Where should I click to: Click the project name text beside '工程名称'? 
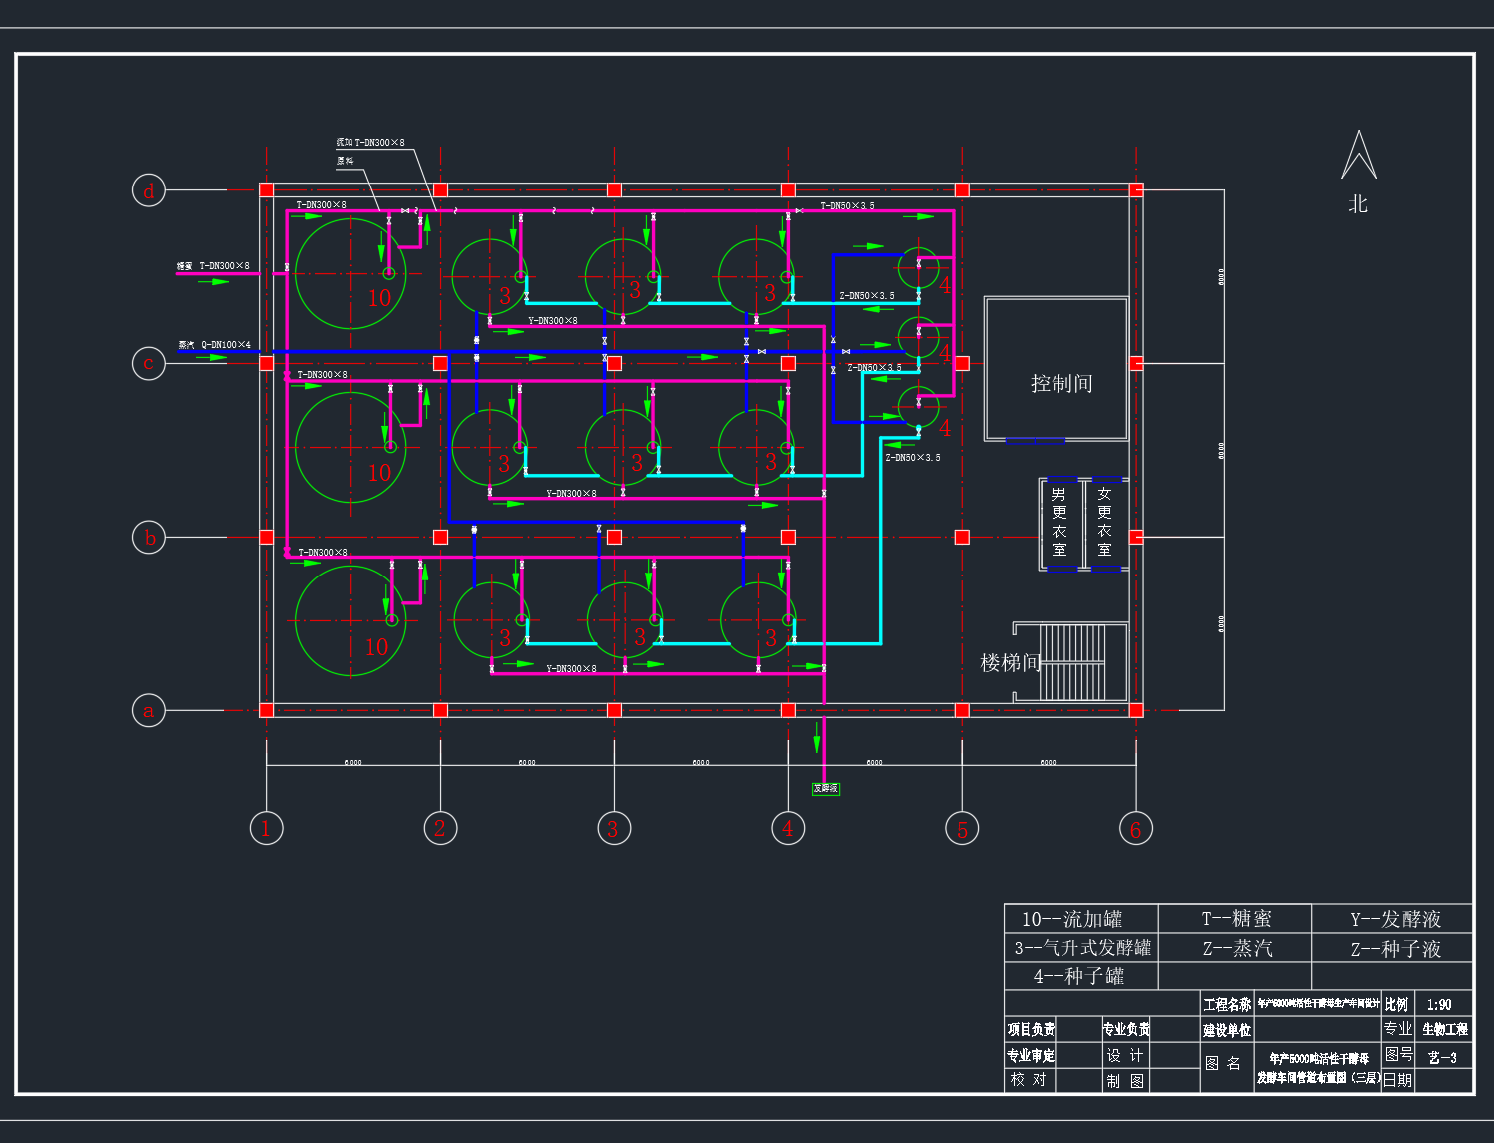(x=1318, y=1003)
